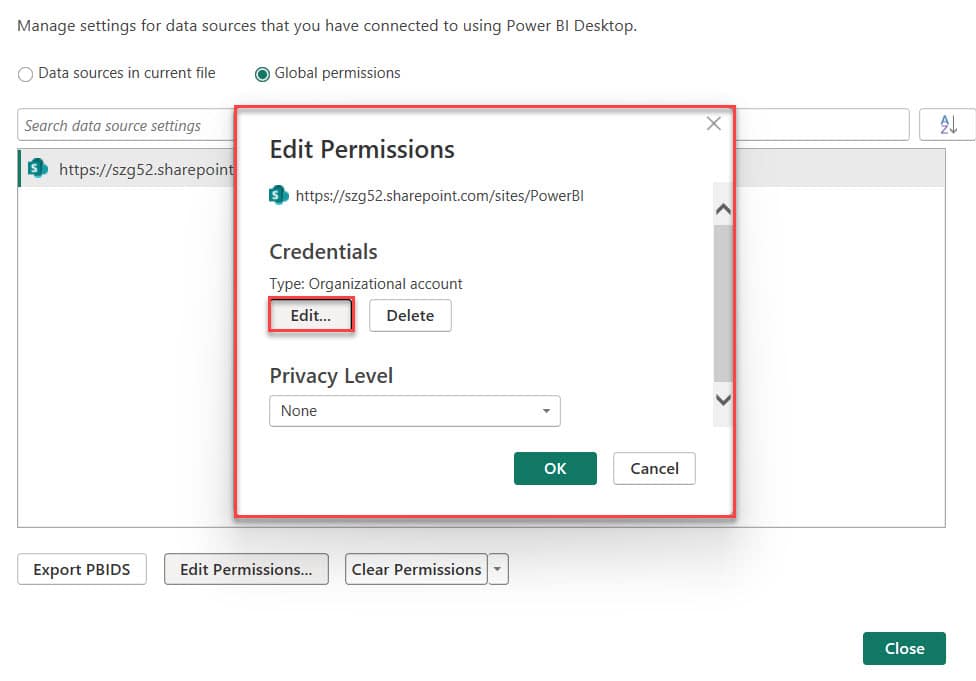Image resolution: width=976 pixels, height=681 pixels.
Task: Click Clear Permissions button
Action: pyautogui.click(x=416, y=569)
